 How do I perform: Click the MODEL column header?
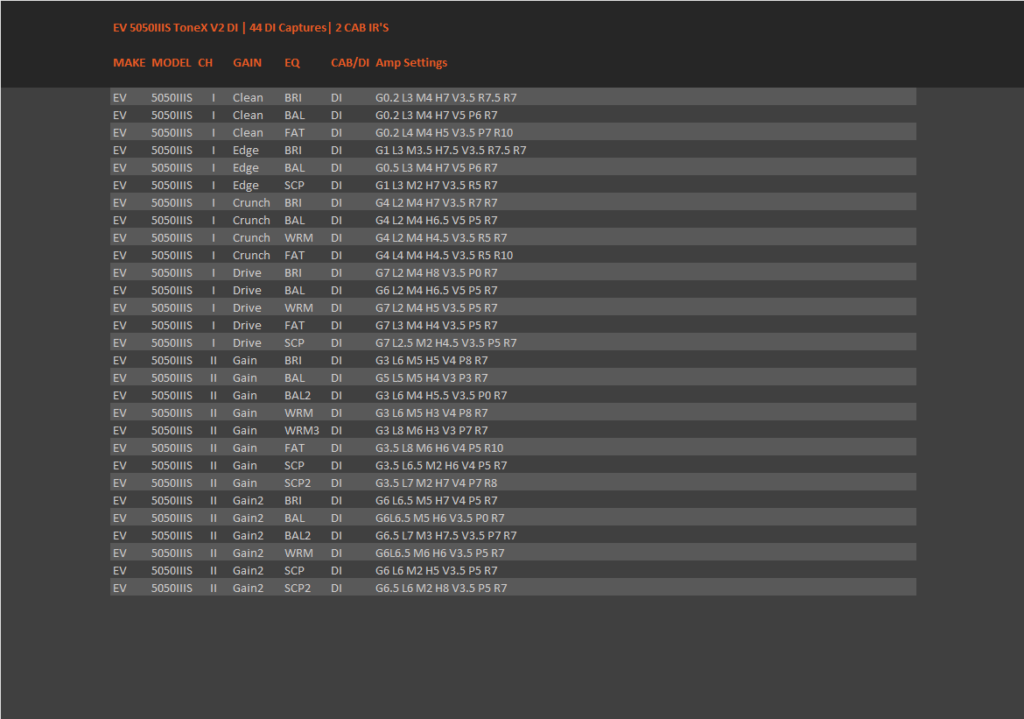171,63
